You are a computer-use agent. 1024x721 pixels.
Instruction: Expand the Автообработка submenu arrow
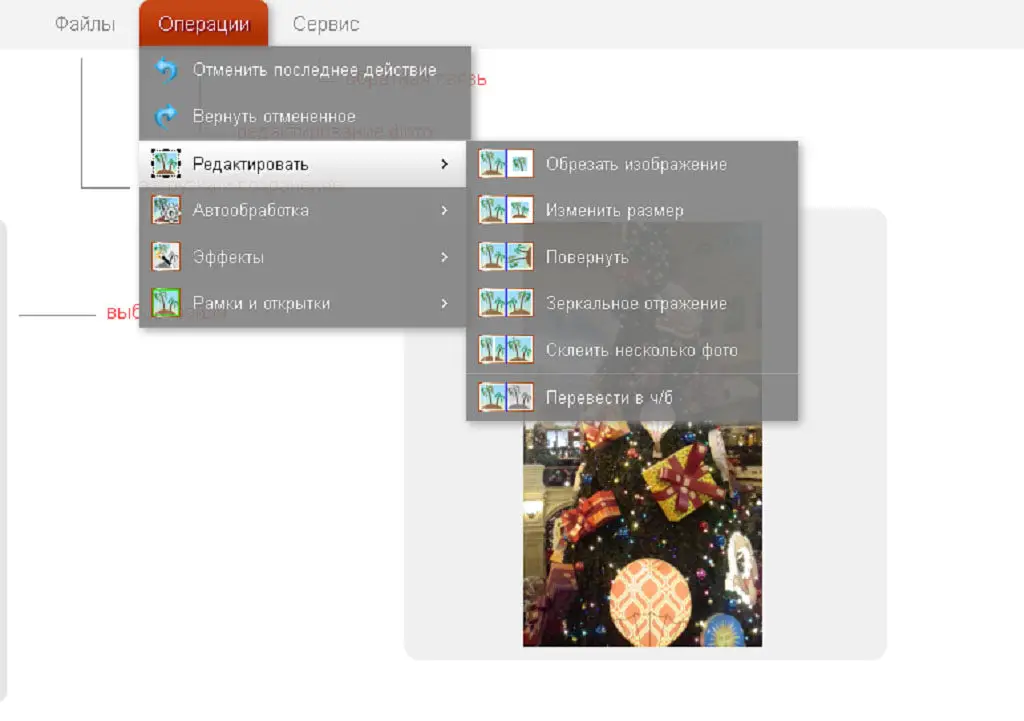point(444,210)
